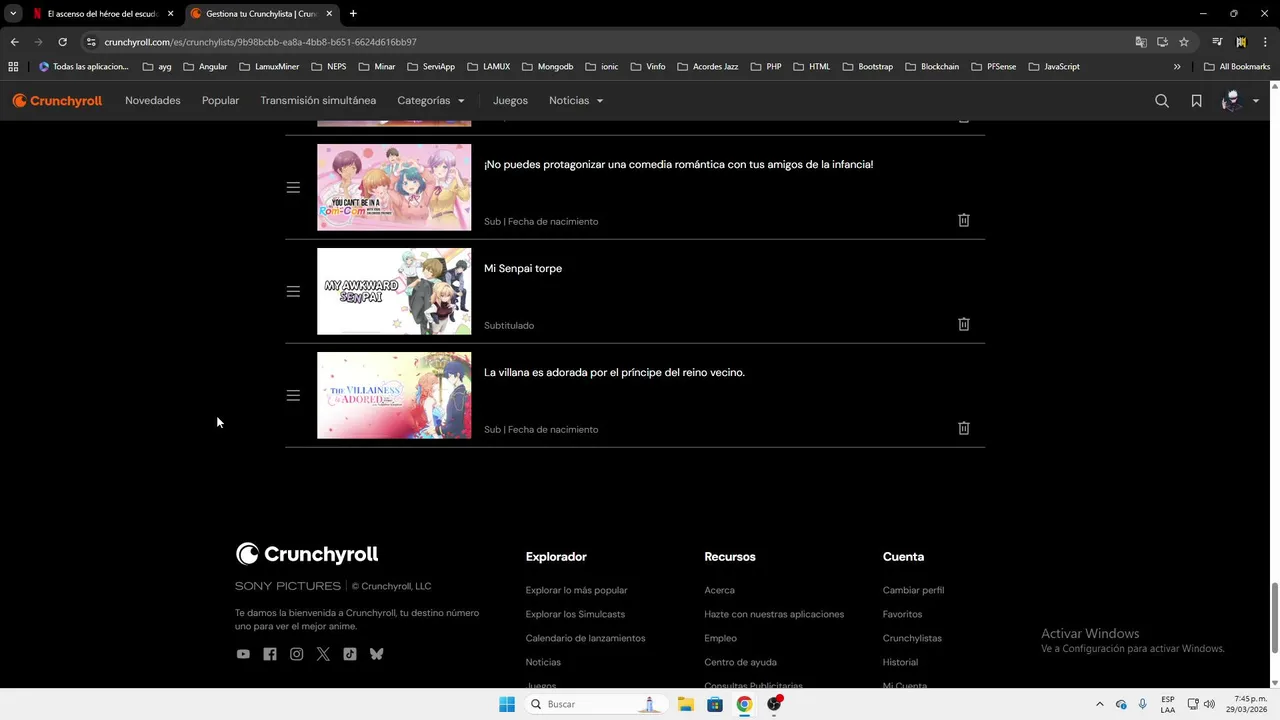Viewport: 1280px width, 720px height.
Task: Open the Crunchyroll search icon
Action: [1162, 101]
